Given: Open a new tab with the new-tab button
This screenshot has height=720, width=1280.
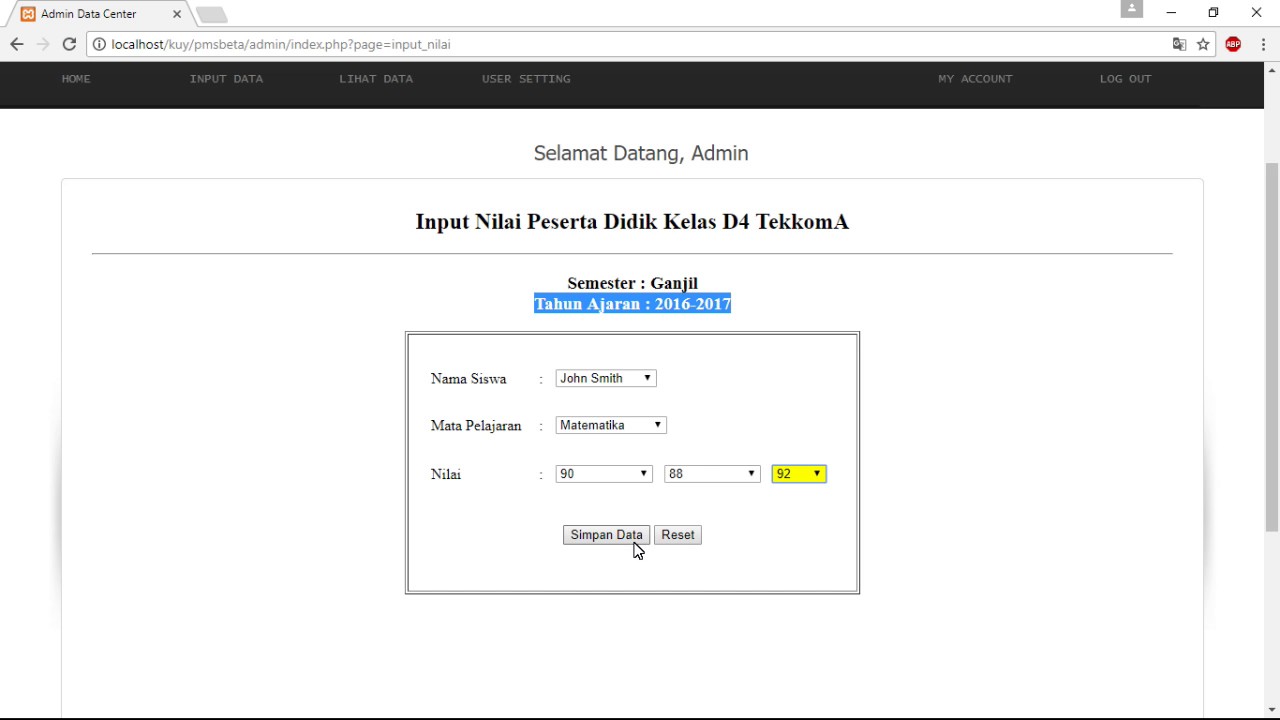Looking at the screenshot, I should pyautogui.click(x=211, y=14).
